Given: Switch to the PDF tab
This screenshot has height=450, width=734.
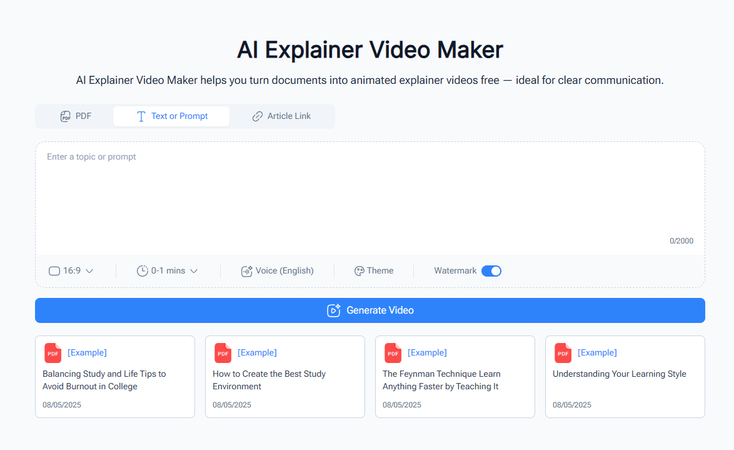Looking at the screenshot, I should (75, 116).
